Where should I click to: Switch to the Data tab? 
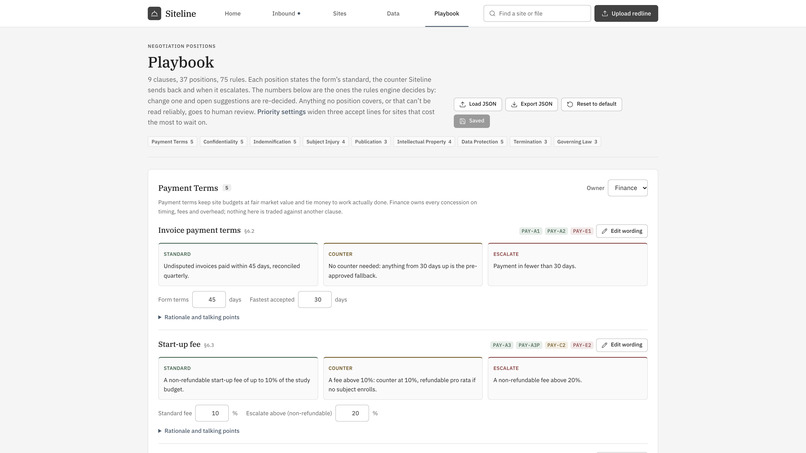[393, 13]
